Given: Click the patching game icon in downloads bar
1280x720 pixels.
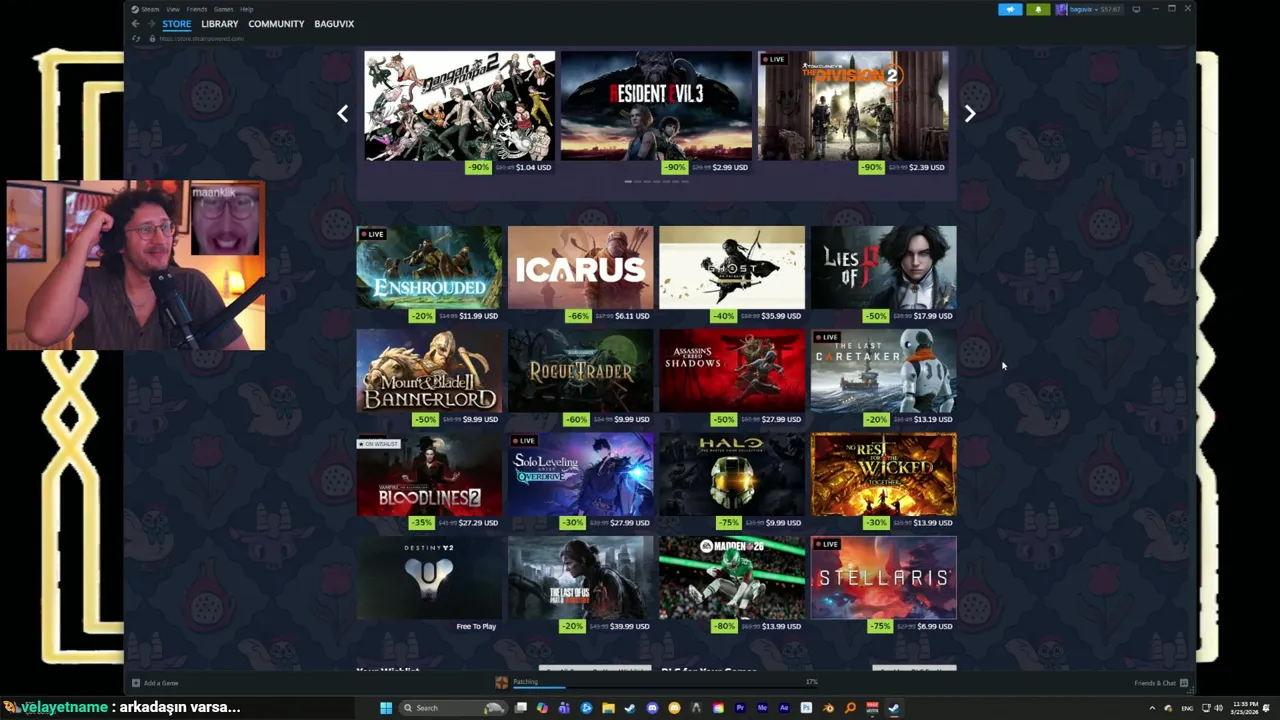Looking at the screenshot, I should pyautogui.click(x=502, y=683).
